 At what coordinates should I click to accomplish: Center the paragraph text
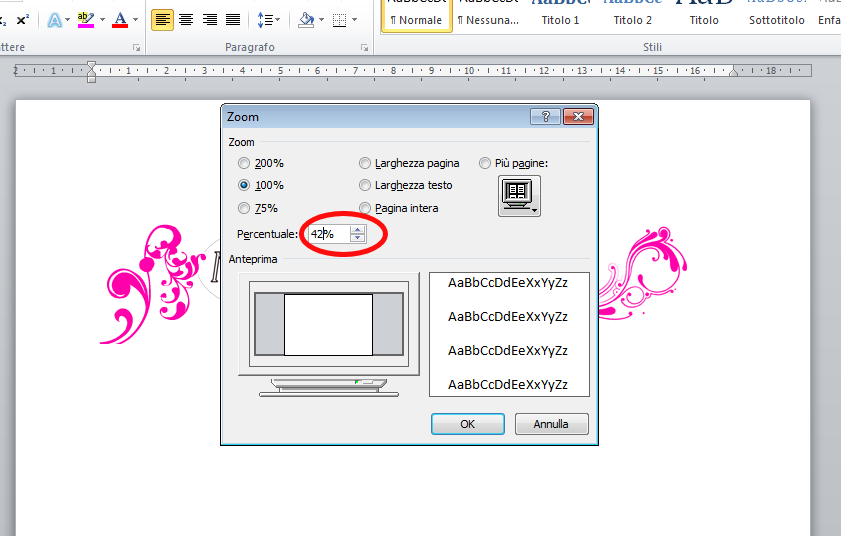pos(186,19)
